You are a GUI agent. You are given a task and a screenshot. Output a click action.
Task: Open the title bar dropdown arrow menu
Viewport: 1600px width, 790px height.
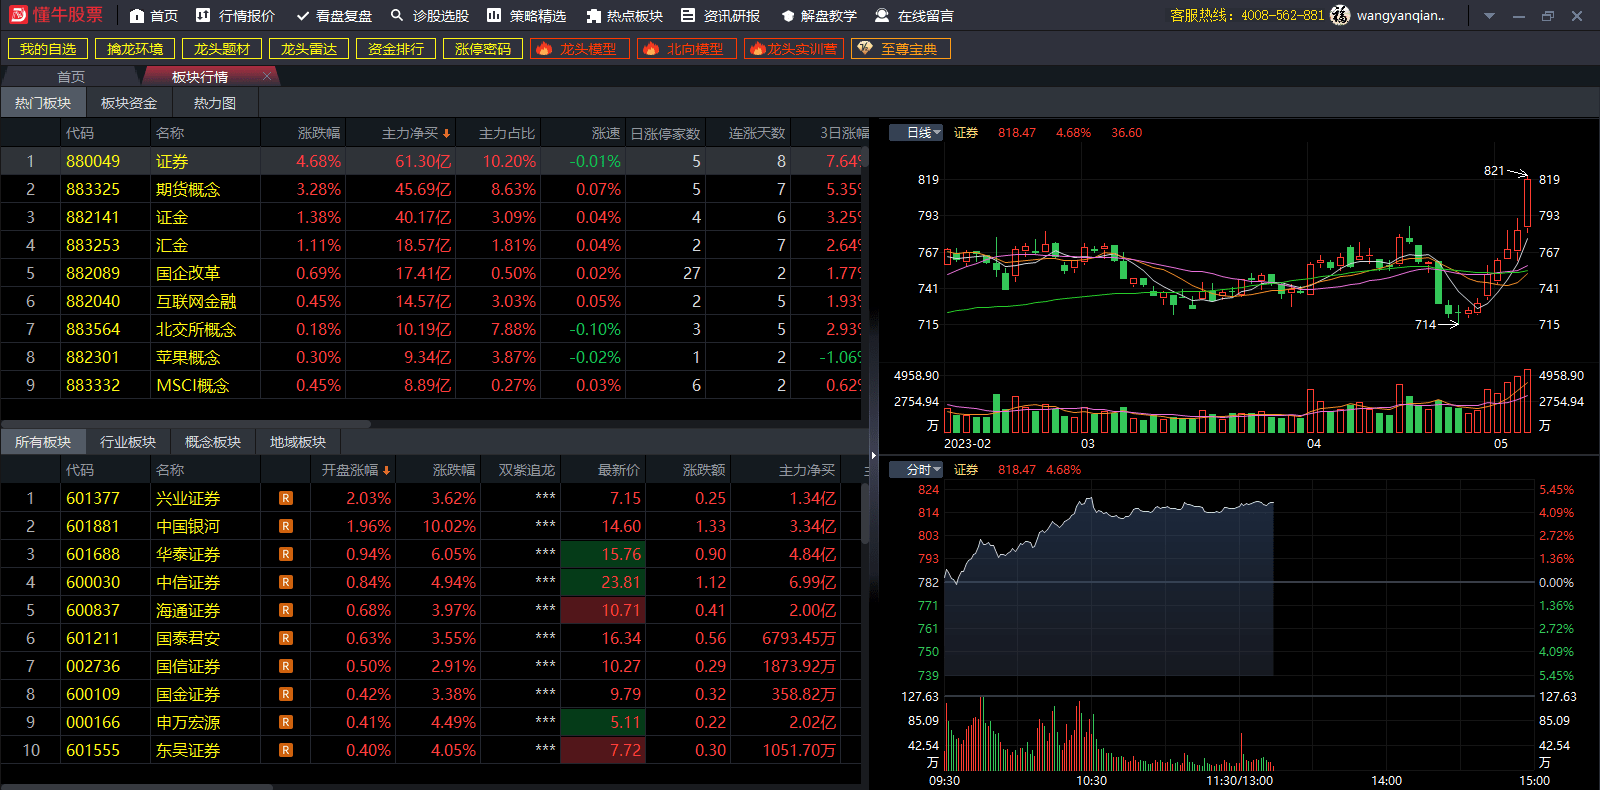click(1489, 16)
